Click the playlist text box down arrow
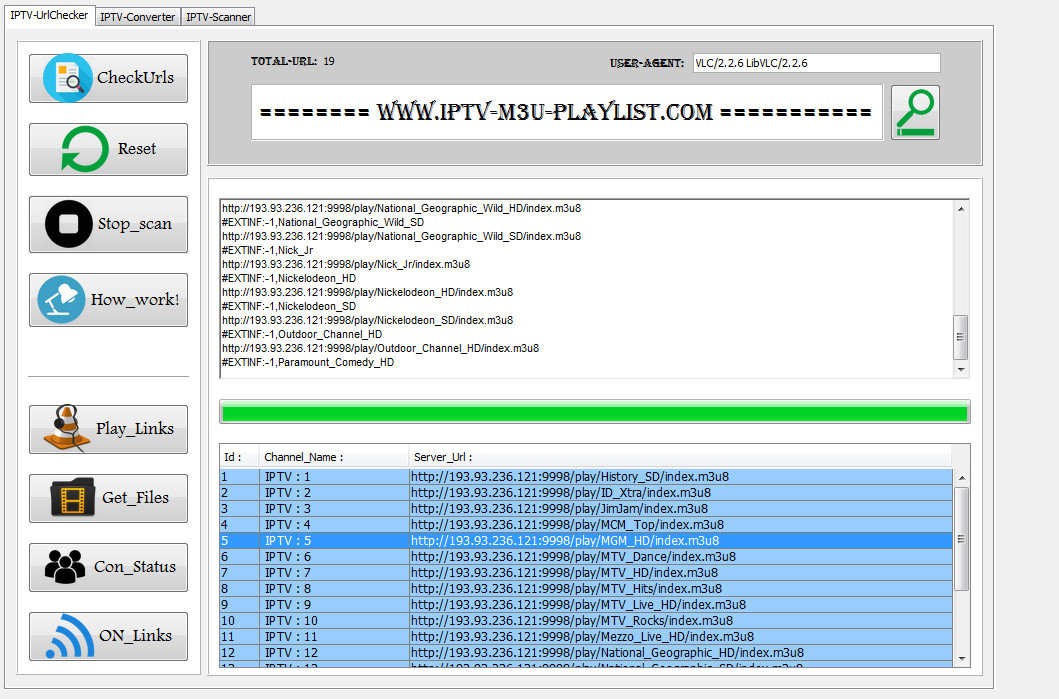The height and width of the screenshot is (699, 1059). 961,369
